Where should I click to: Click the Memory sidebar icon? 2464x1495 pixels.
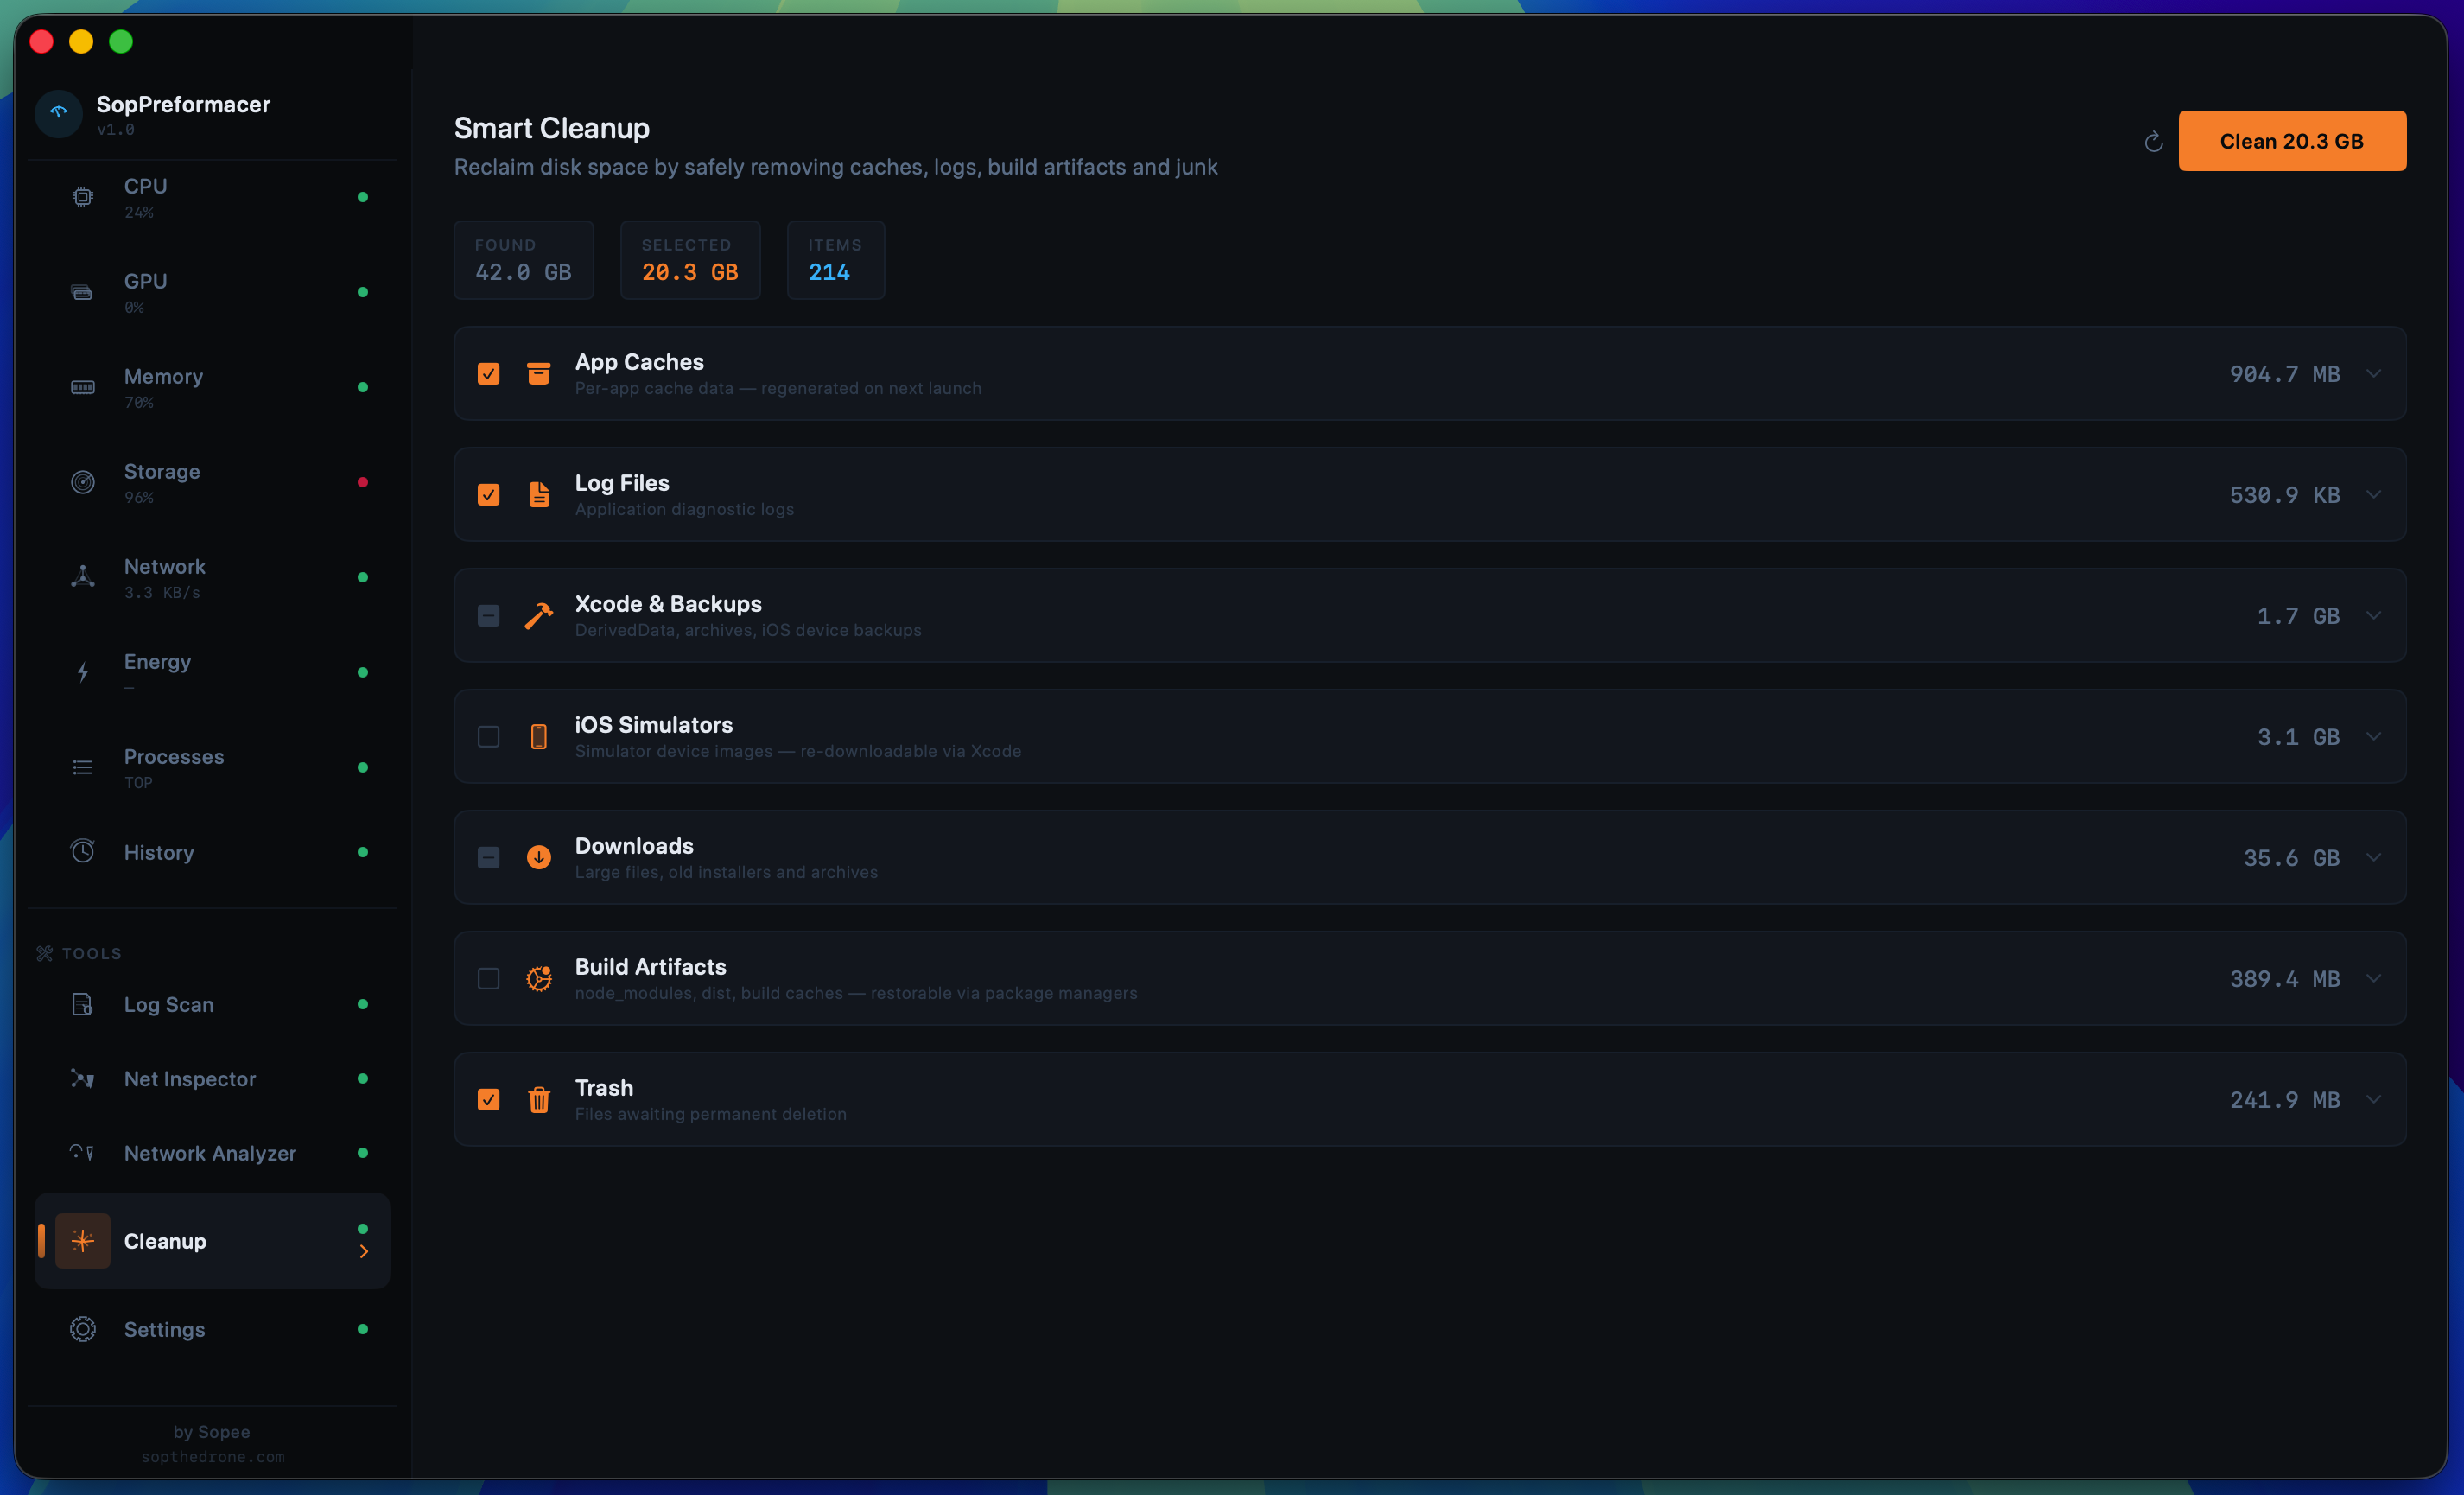(x=82, y=387)
